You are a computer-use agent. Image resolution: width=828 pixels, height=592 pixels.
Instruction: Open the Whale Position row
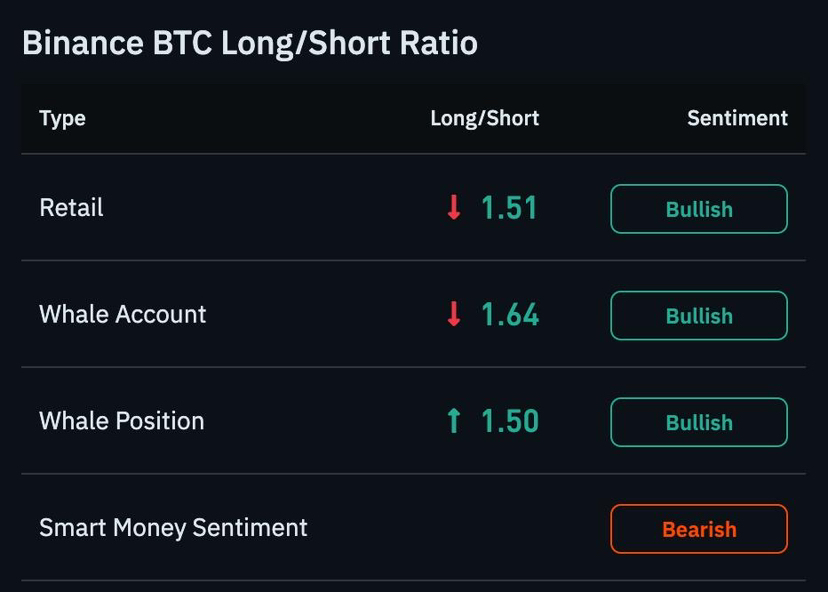tap(413, 420)
